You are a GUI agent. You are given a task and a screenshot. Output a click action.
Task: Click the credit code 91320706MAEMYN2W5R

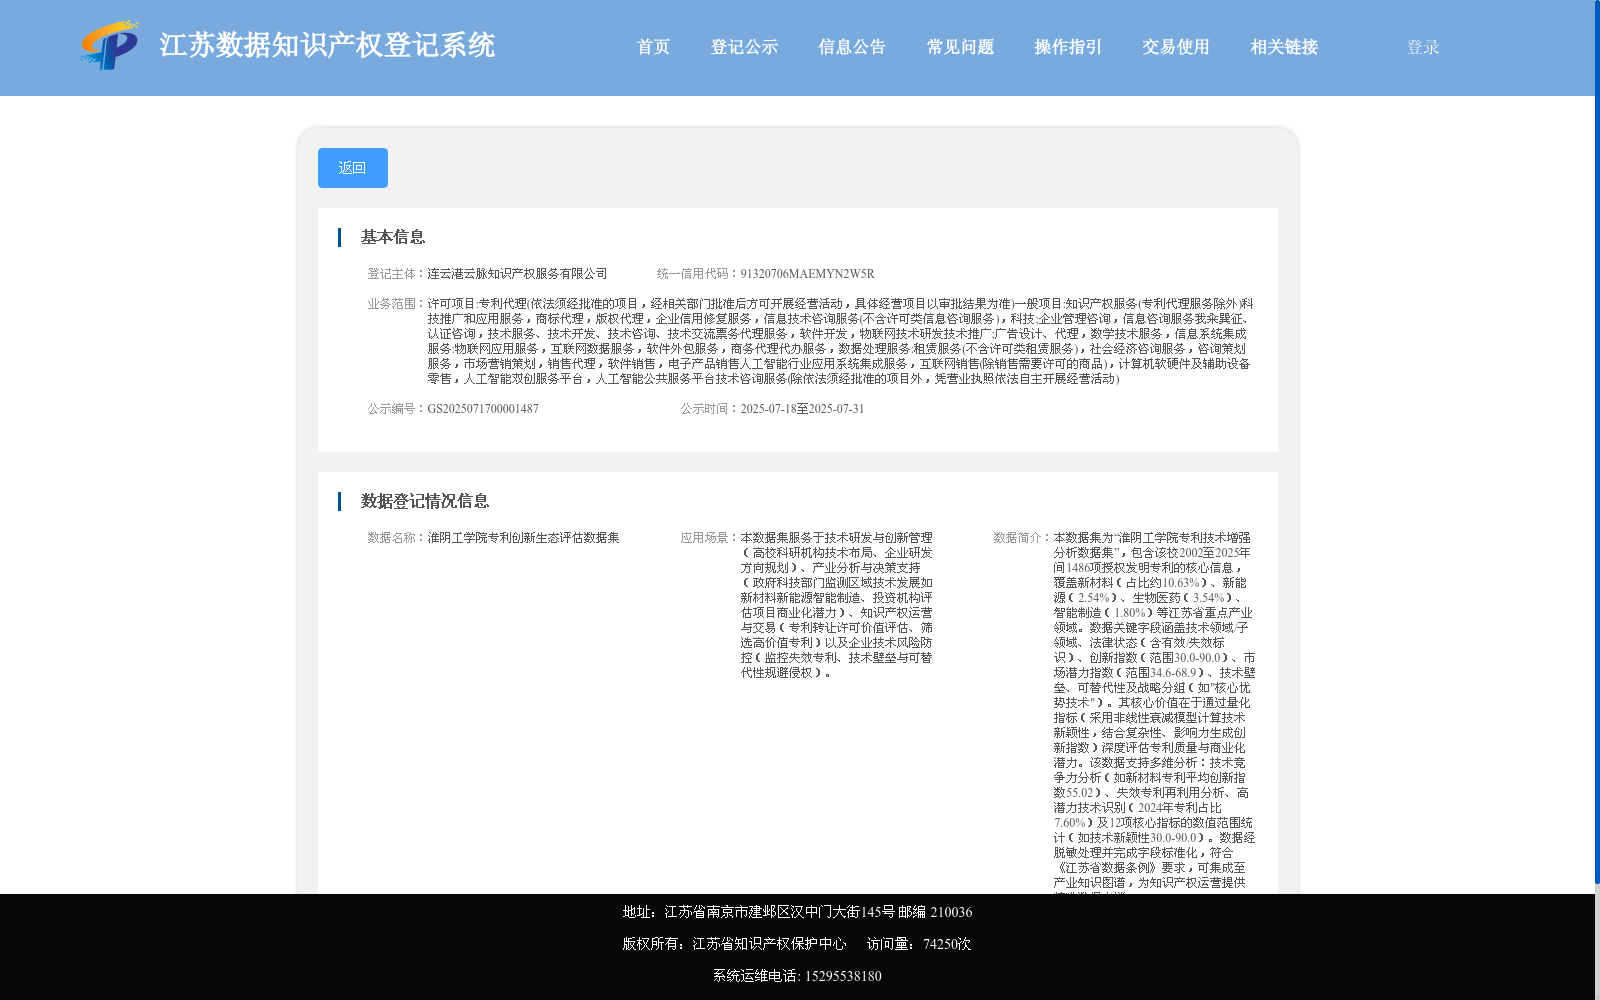pyautogui.click(x=807, y=274)
